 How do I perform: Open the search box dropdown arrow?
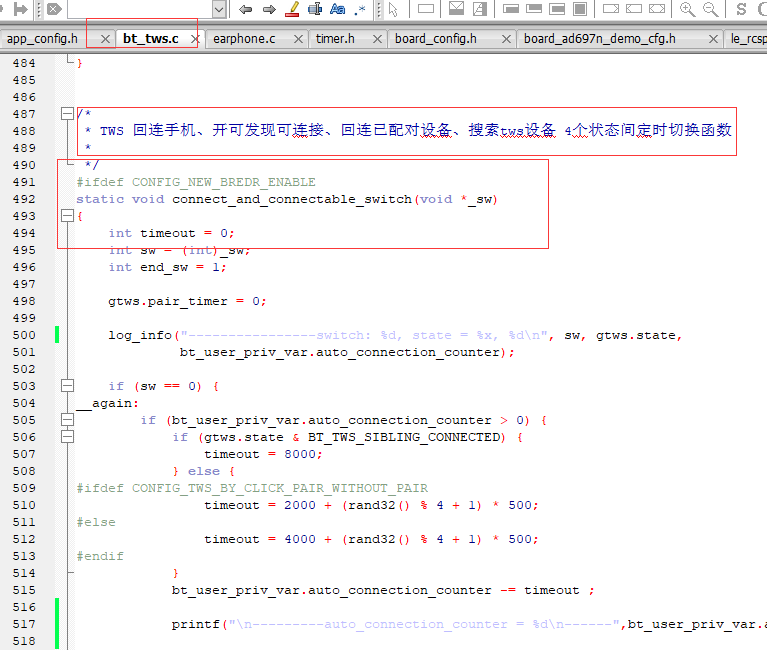click(219, 9)
